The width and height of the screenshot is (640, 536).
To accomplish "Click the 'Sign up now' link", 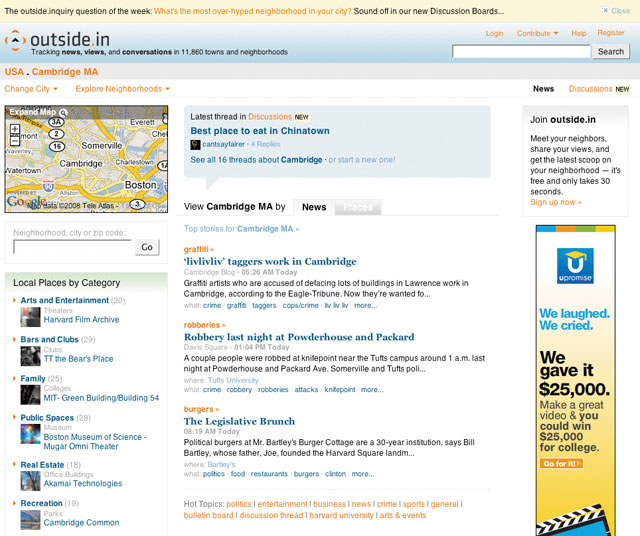I will point(556,202).
